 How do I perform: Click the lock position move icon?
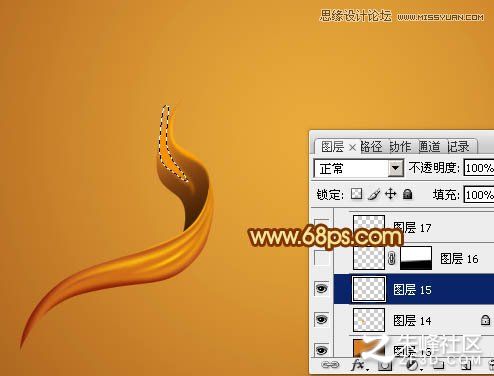(x=390, y=194)
